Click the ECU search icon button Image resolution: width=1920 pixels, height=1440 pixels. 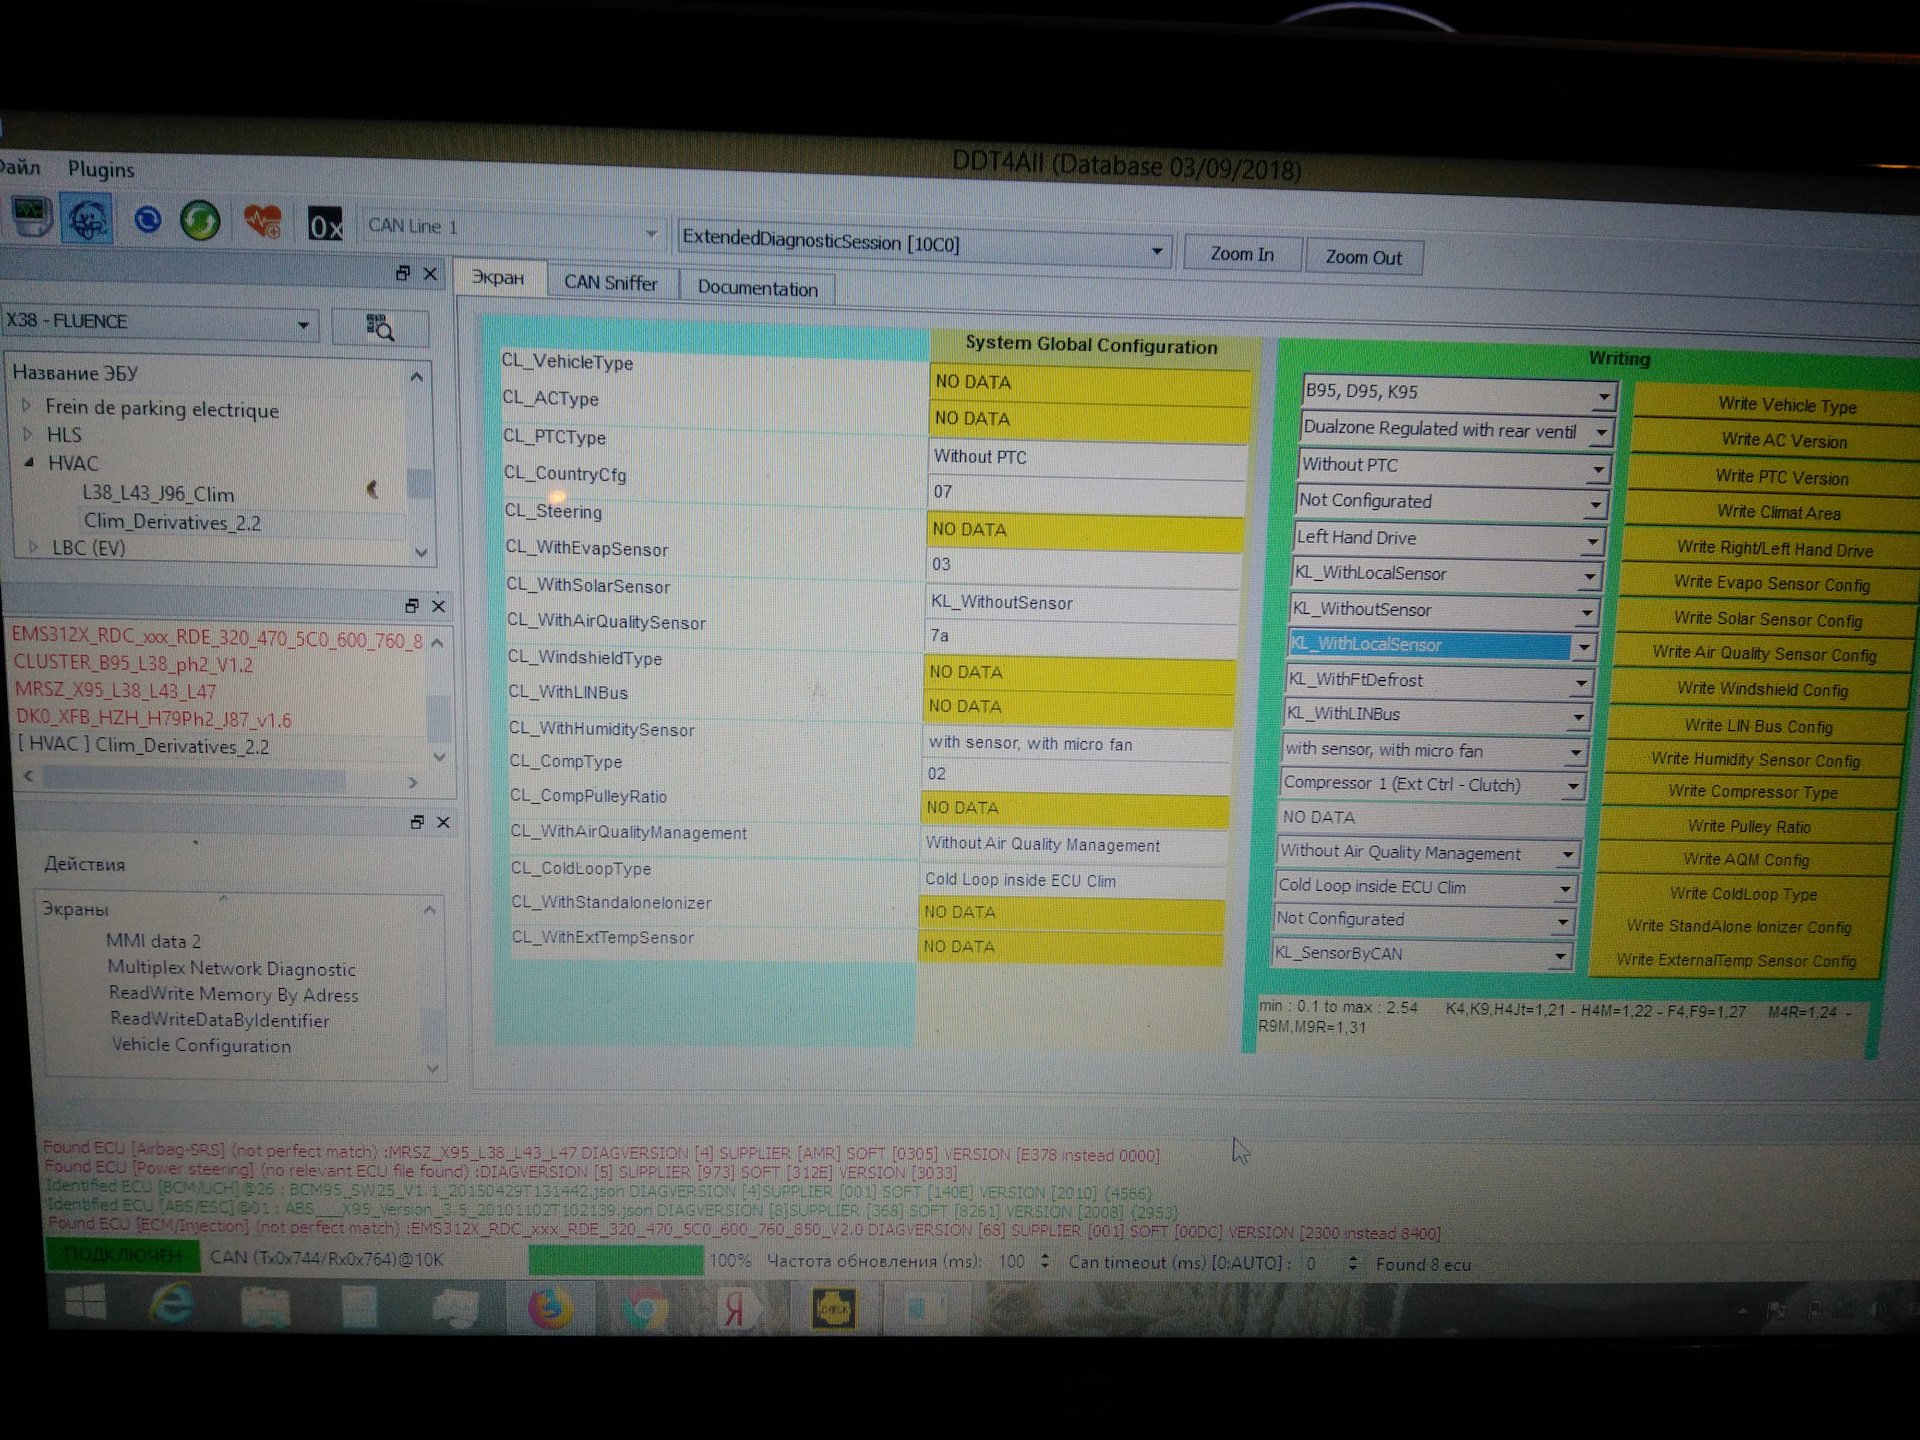coord(380,327)
